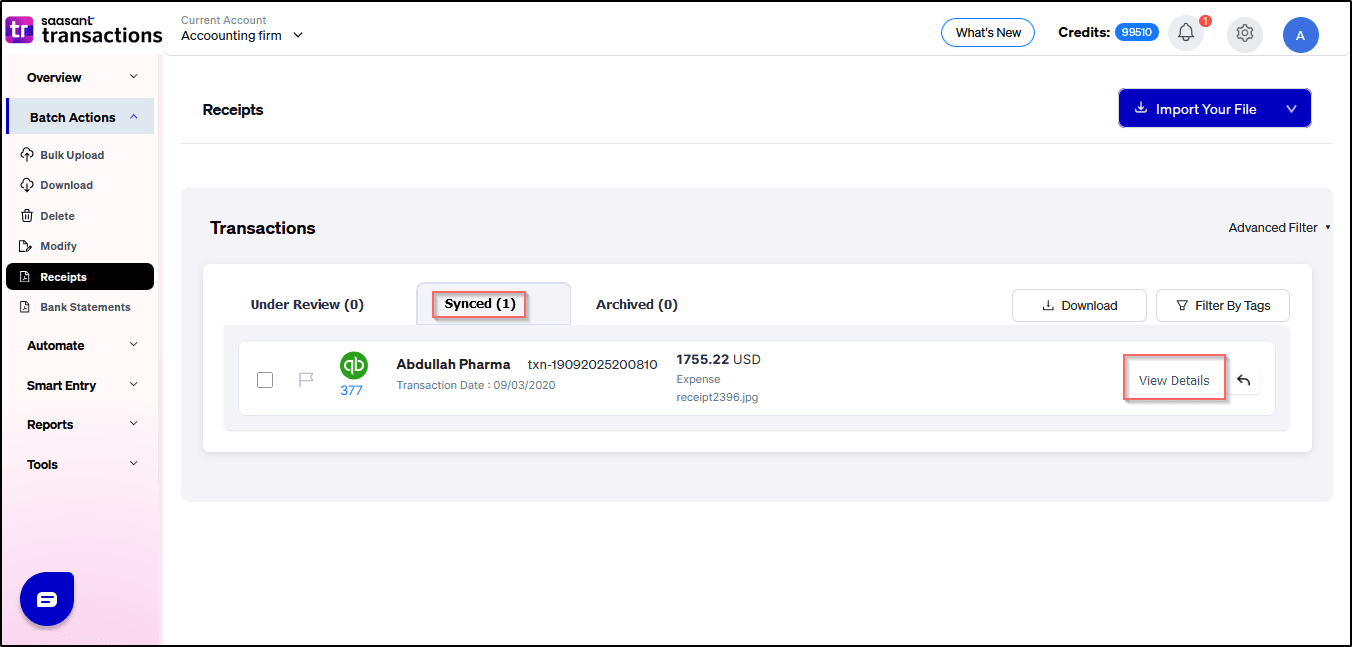Flag the Abdullah Pharma transaction

(x=306, y=380)
